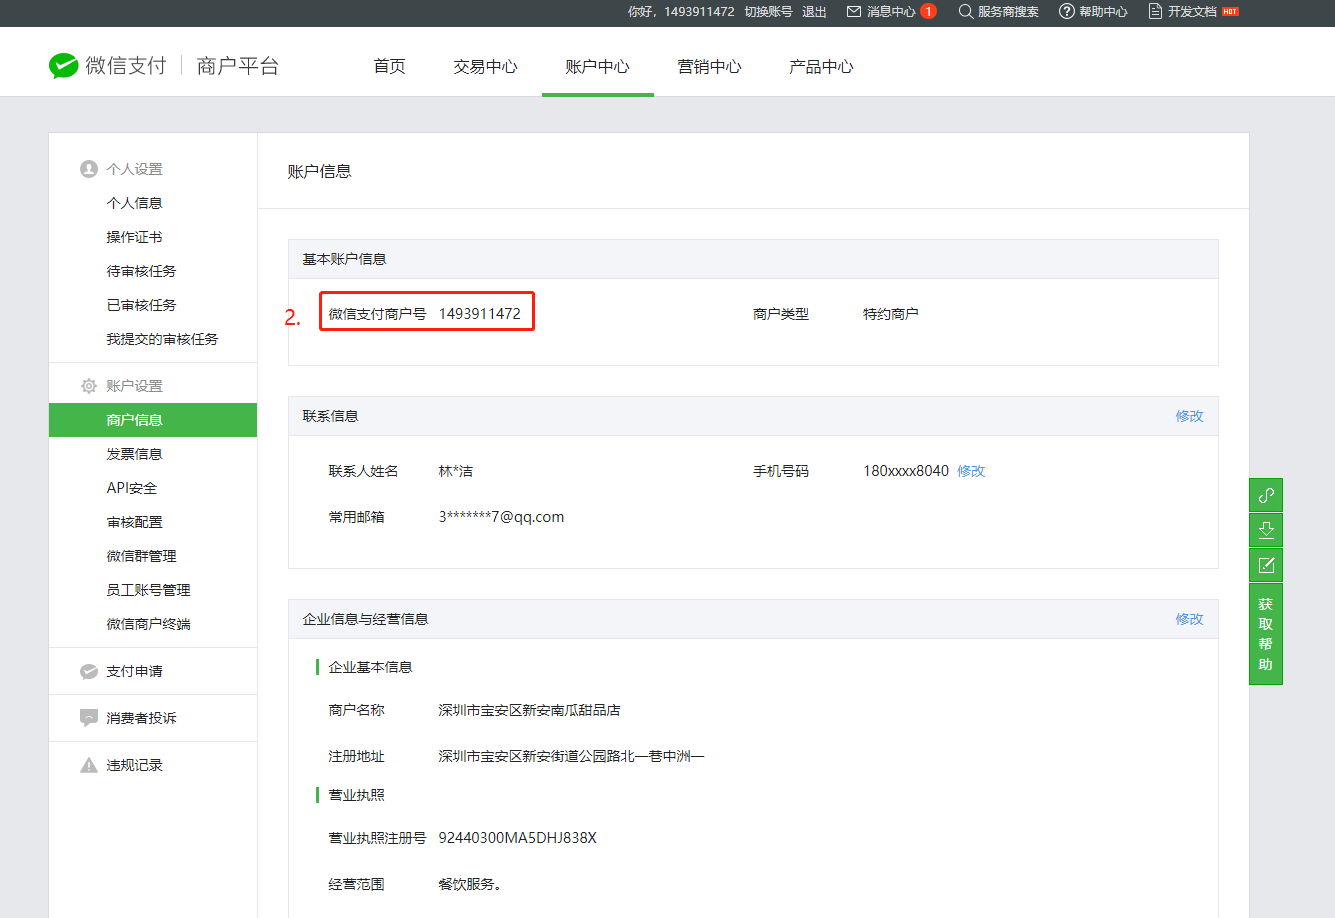Click the 获取帮助 green button
The height and width of the screenshot is (918, 1335).
tap(1266, 634)
